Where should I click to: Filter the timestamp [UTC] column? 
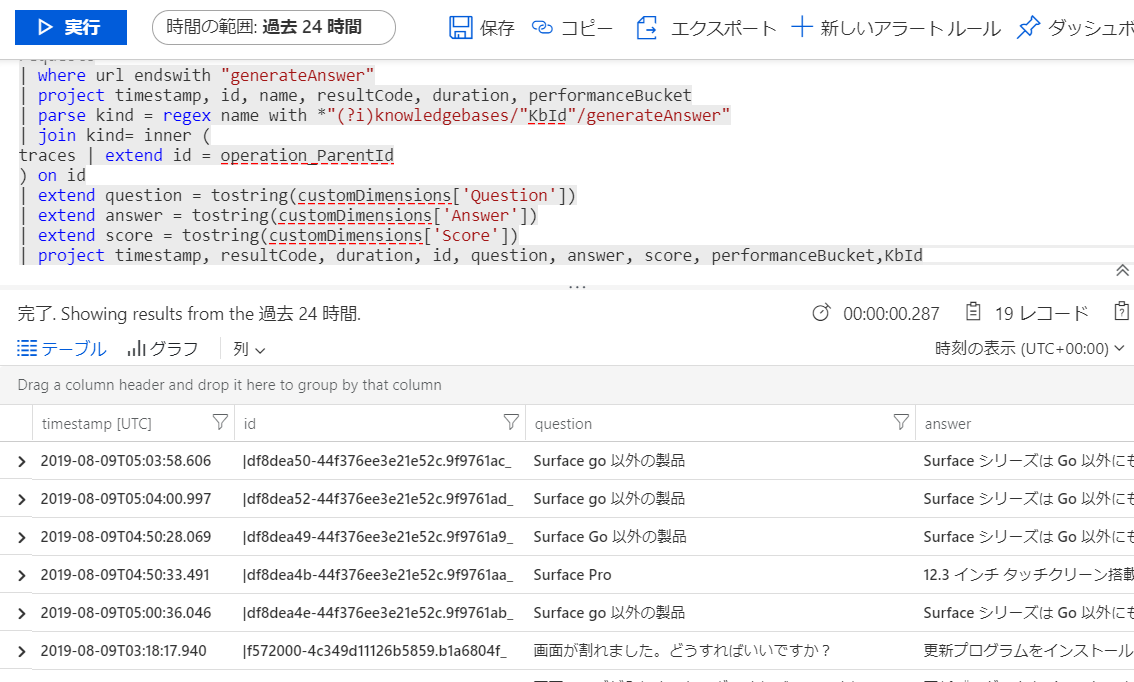click(220, 422)
